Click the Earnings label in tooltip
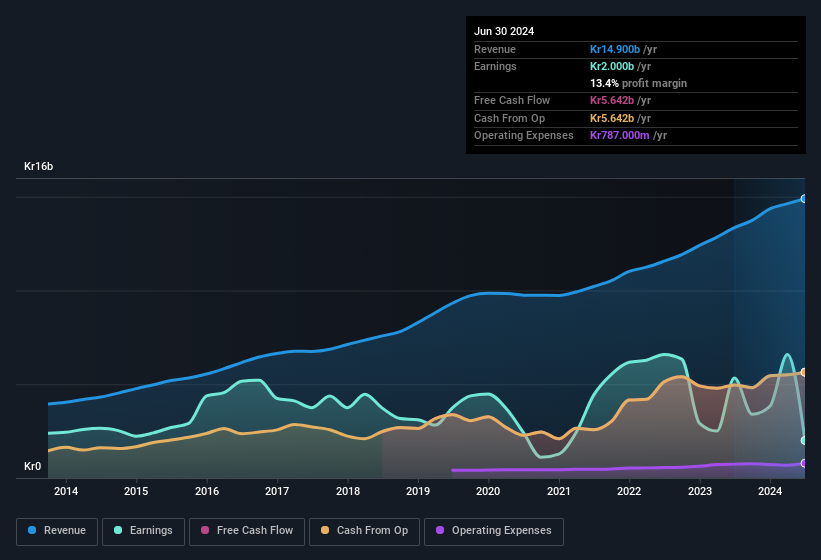Screen dimensions: 821x560 click(x=495, y=66)
